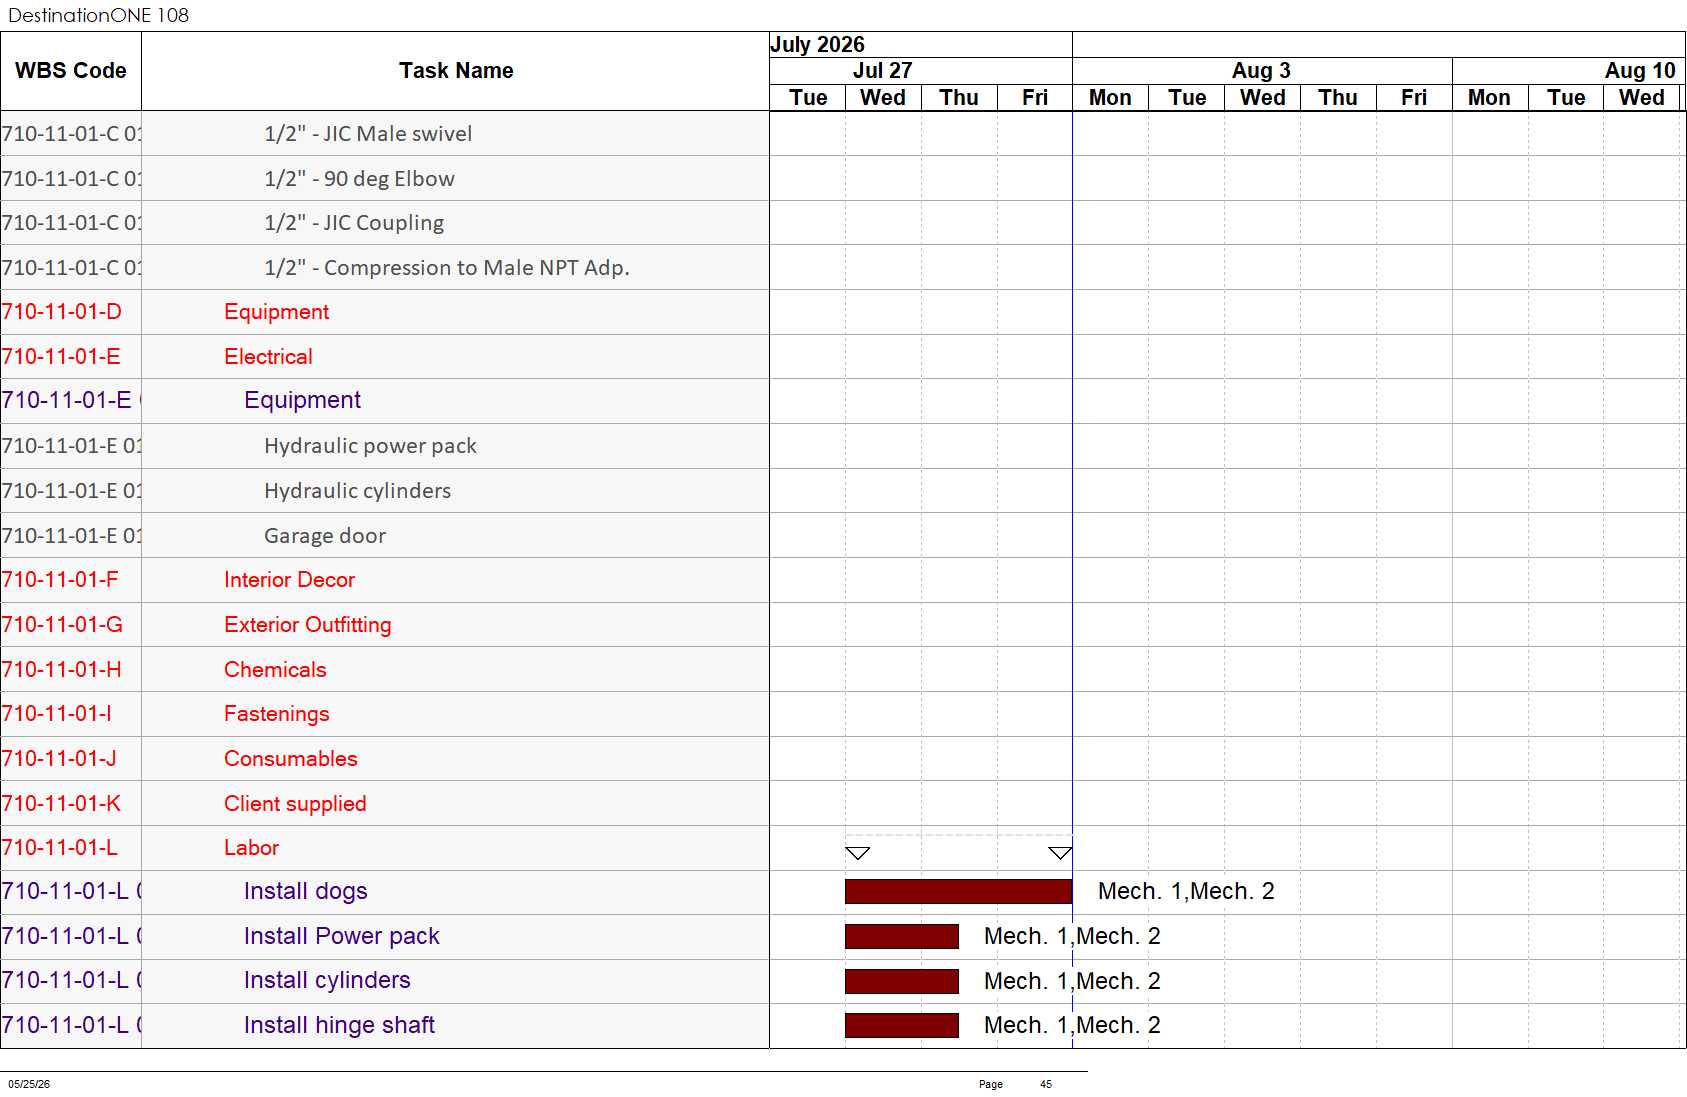This screenshot has width=1687, height=1097.
Task: Select the Hydraulic power pack task
Action: click(370, 446)
